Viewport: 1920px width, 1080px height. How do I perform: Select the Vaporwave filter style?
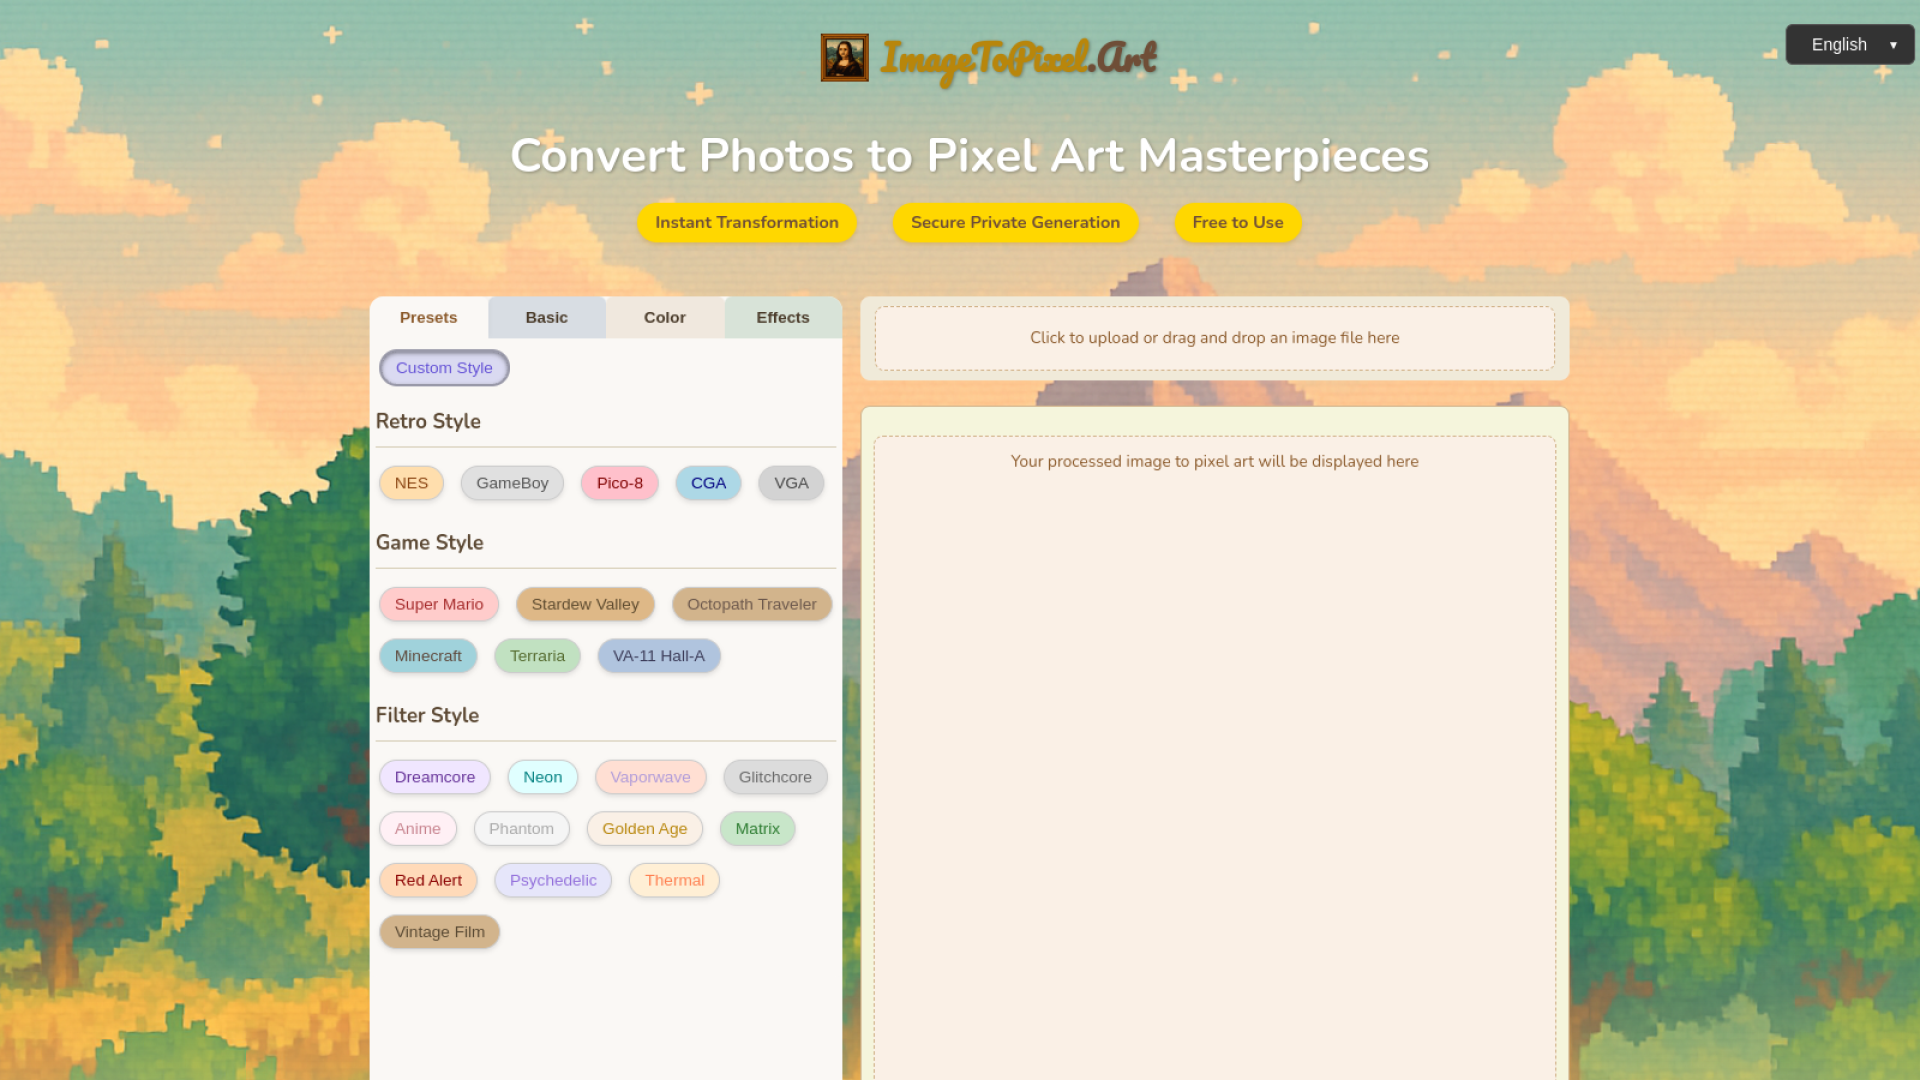[650, 777]
